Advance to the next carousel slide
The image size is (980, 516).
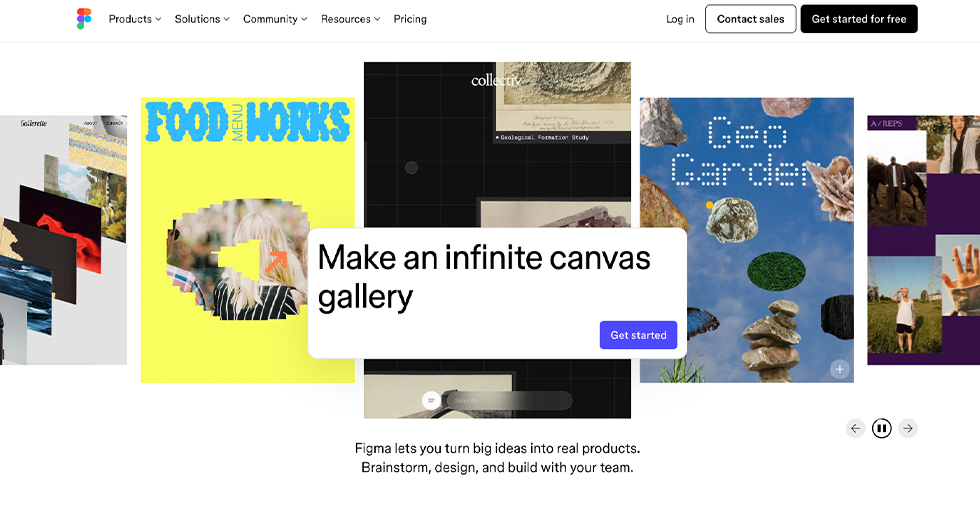tap(907, 428)
